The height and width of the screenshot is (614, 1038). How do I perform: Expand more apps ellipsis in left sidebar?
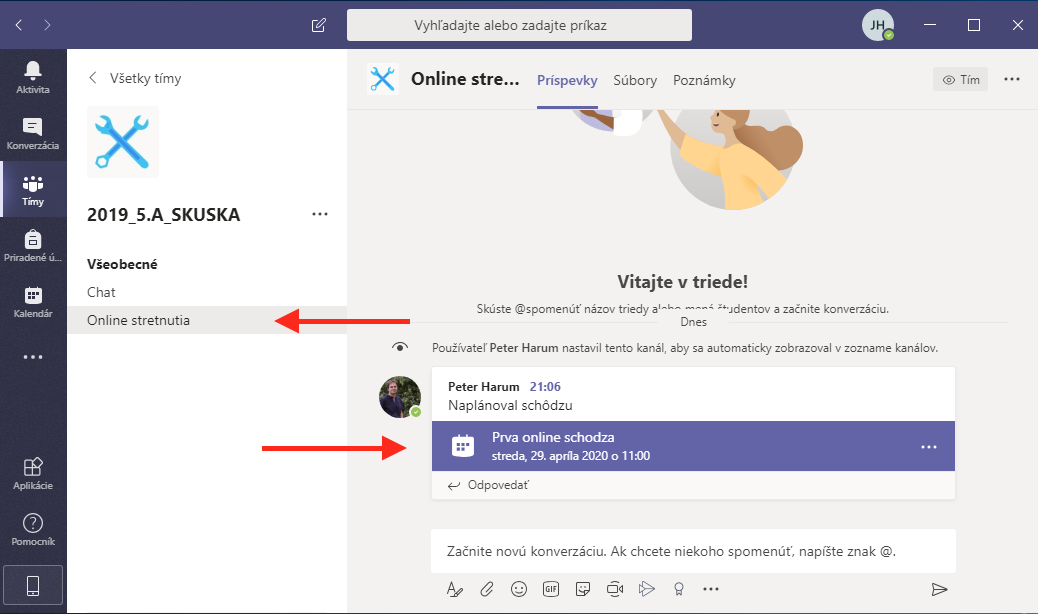[x=33, y=357]
